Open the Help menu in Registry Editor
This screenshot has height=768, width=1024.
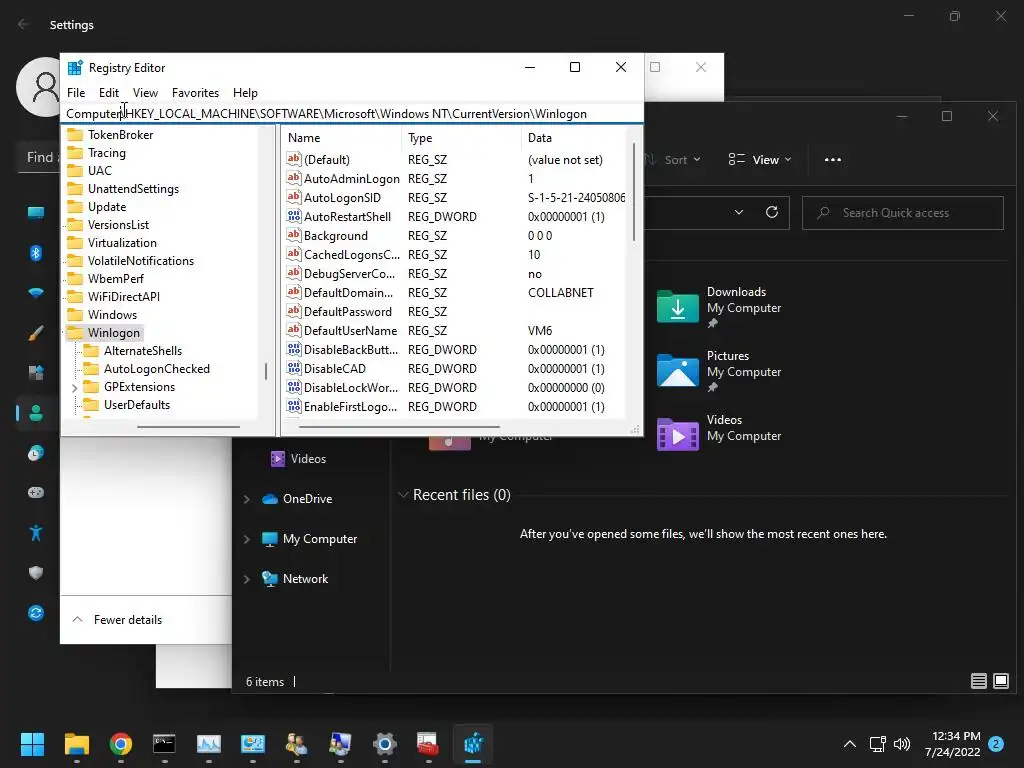click(x=245, y=93)
